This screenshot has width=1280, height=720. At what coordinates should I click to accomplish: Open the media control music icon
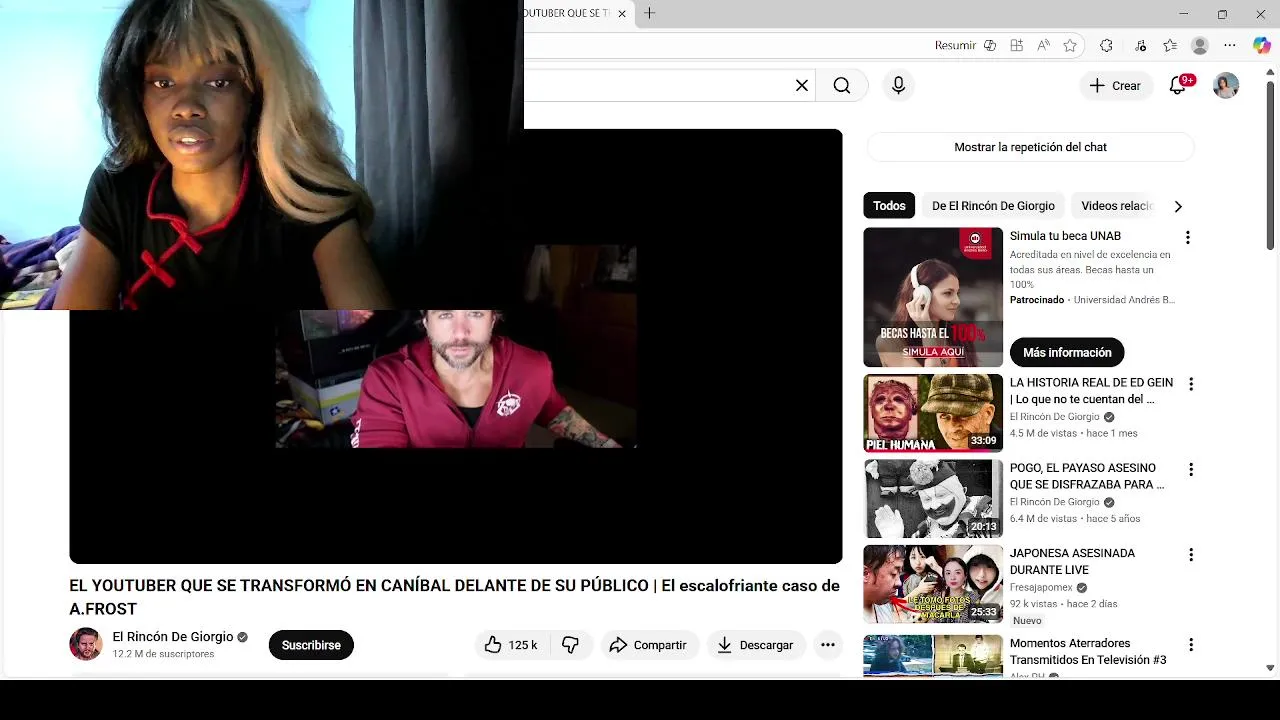(x=1141, y=45)
